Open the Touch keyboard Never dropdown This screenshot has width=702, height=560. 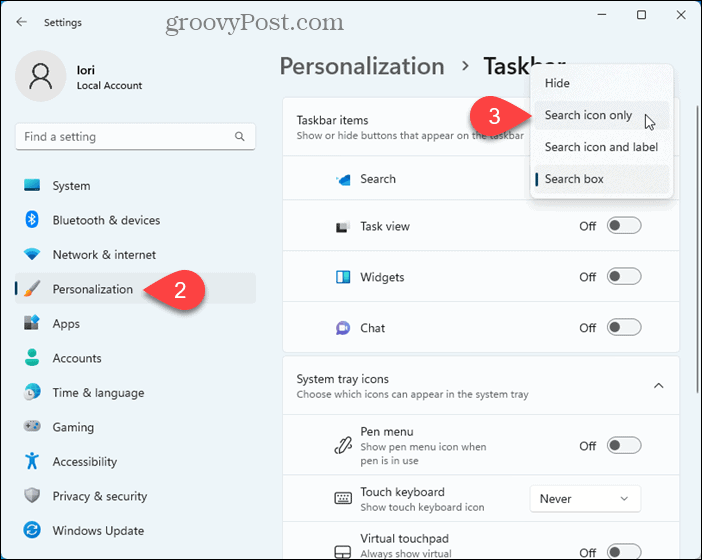[585, 499]
